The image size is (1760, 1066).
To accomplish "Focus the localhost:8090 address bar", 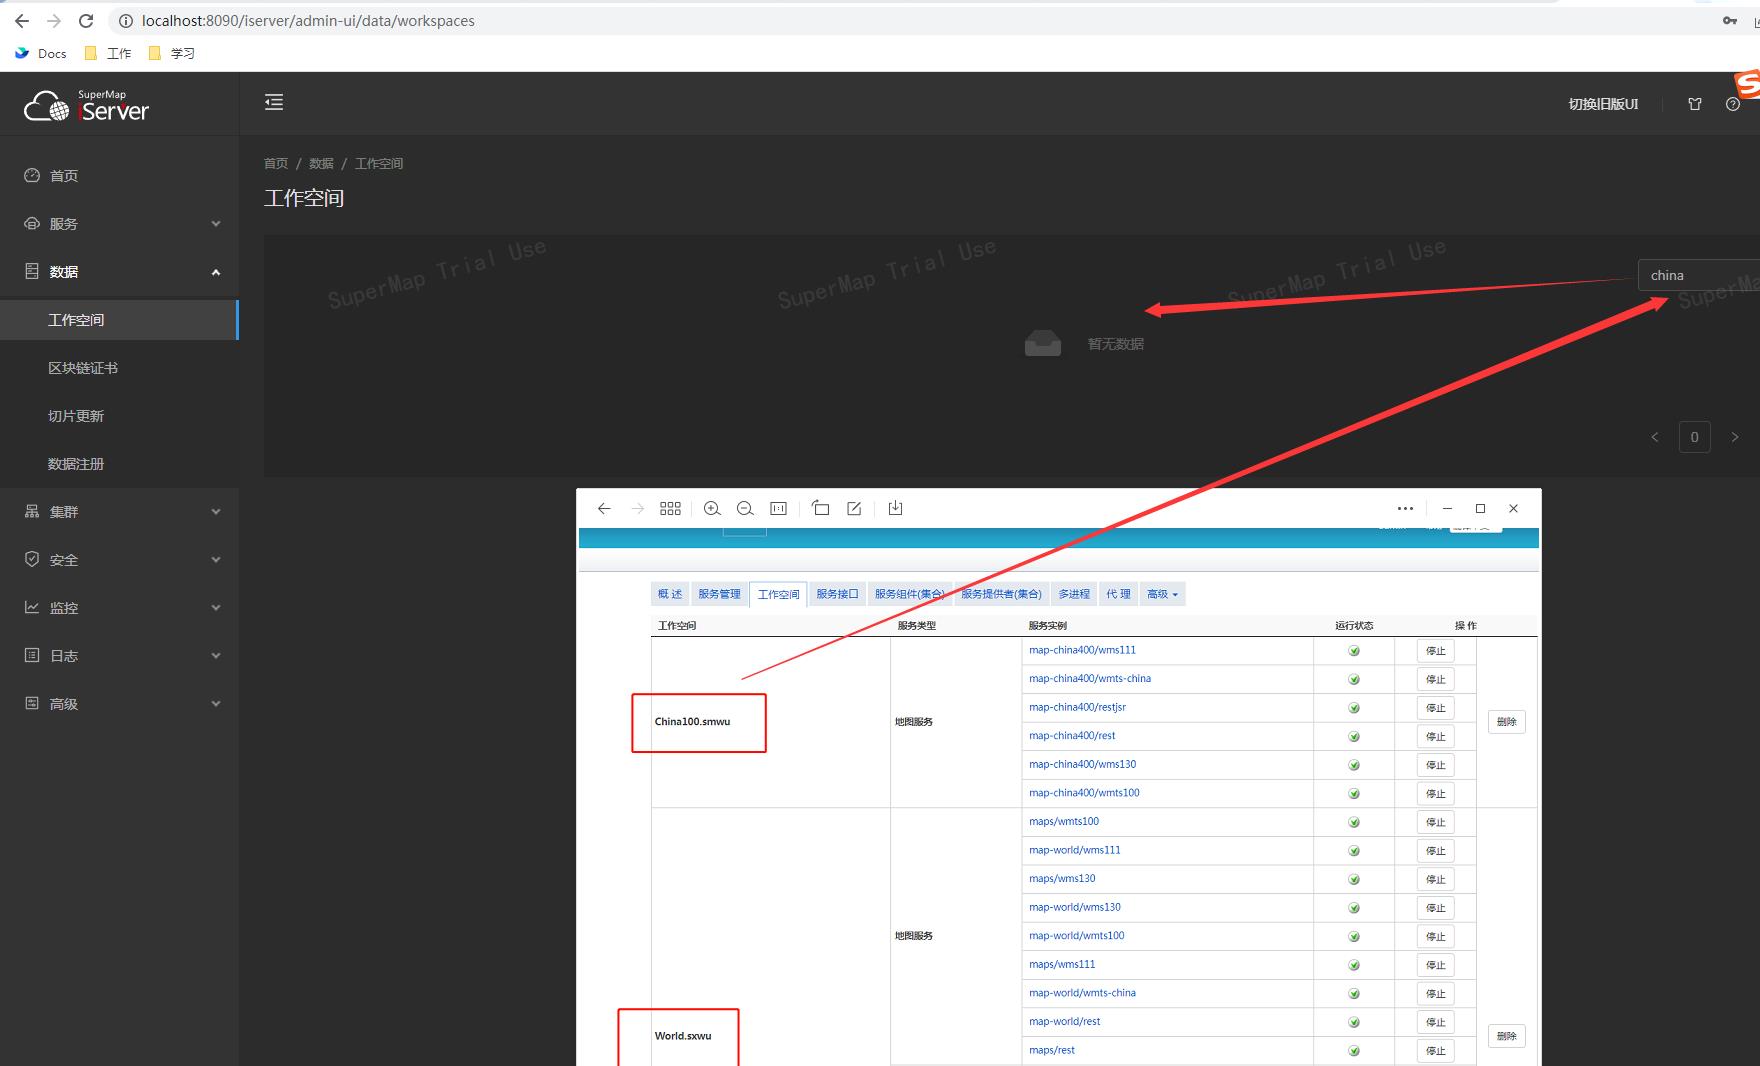I will pos(308,21).
